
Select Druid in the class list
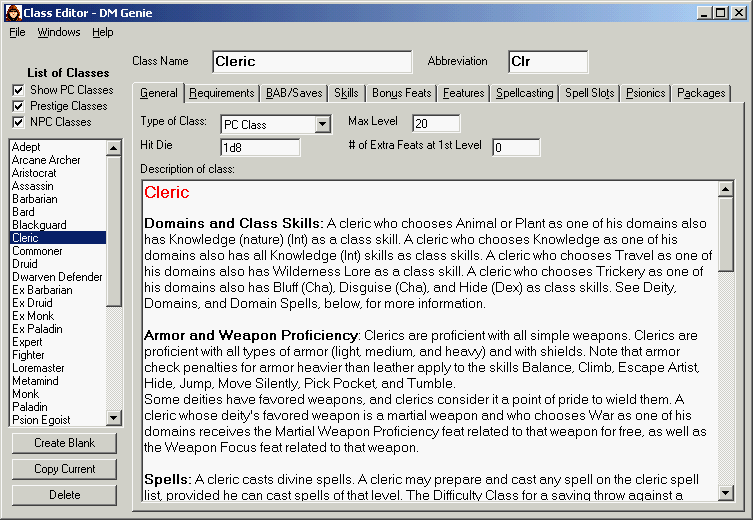tap(58, 264)
